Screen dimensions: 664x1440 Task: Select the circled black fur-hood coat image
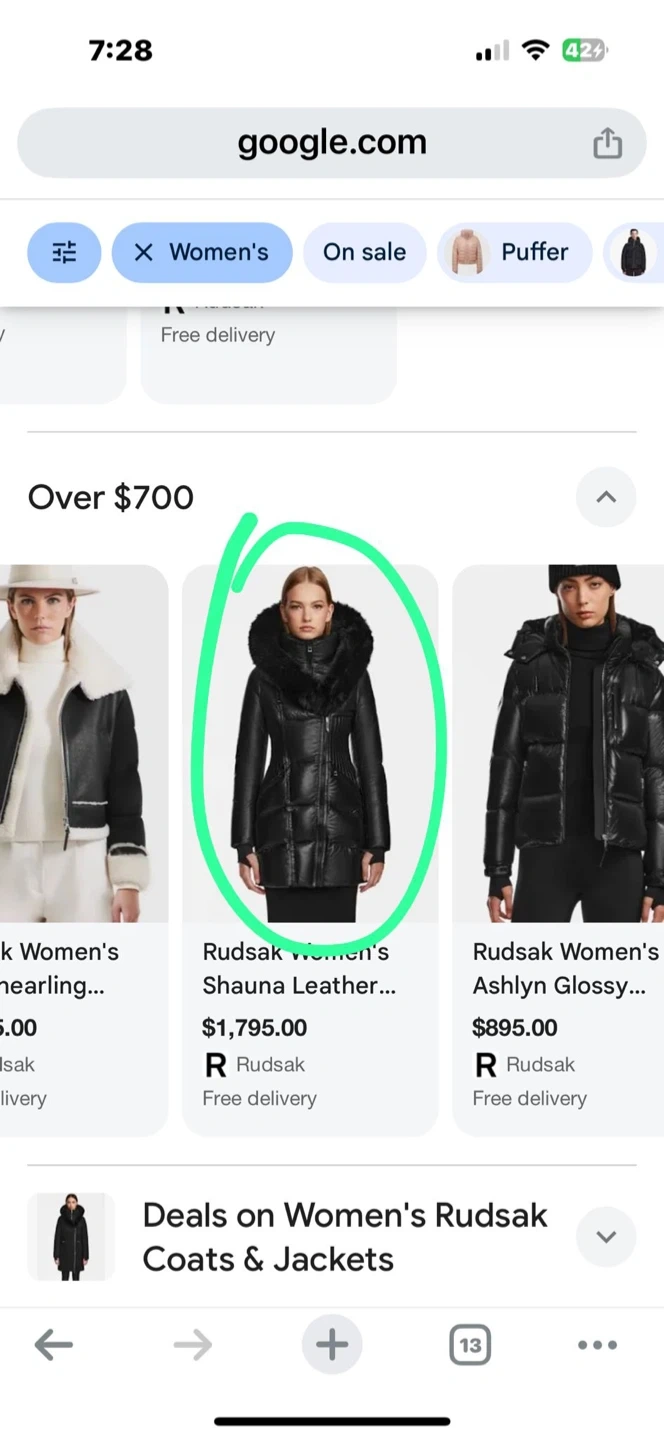click(x=310, y=743)
